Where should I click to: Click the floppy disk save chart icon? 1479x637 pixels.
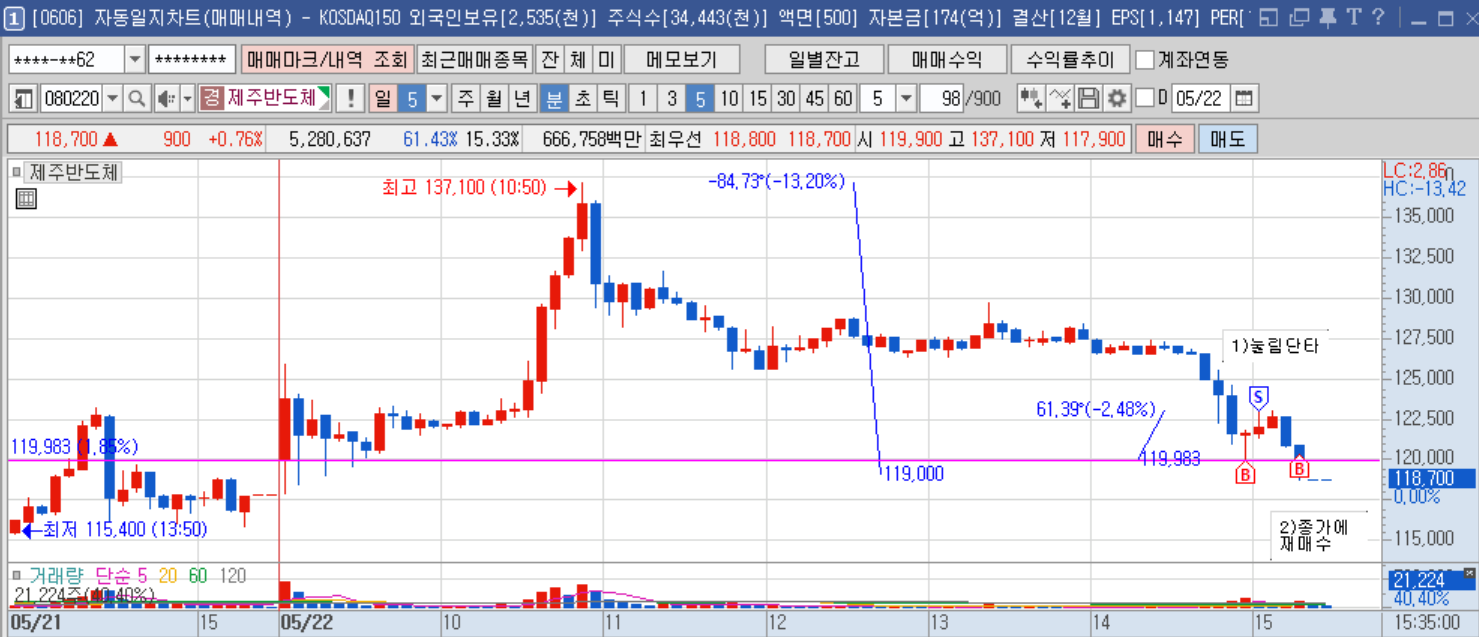pyautogui.click(x=1089, y=99)
